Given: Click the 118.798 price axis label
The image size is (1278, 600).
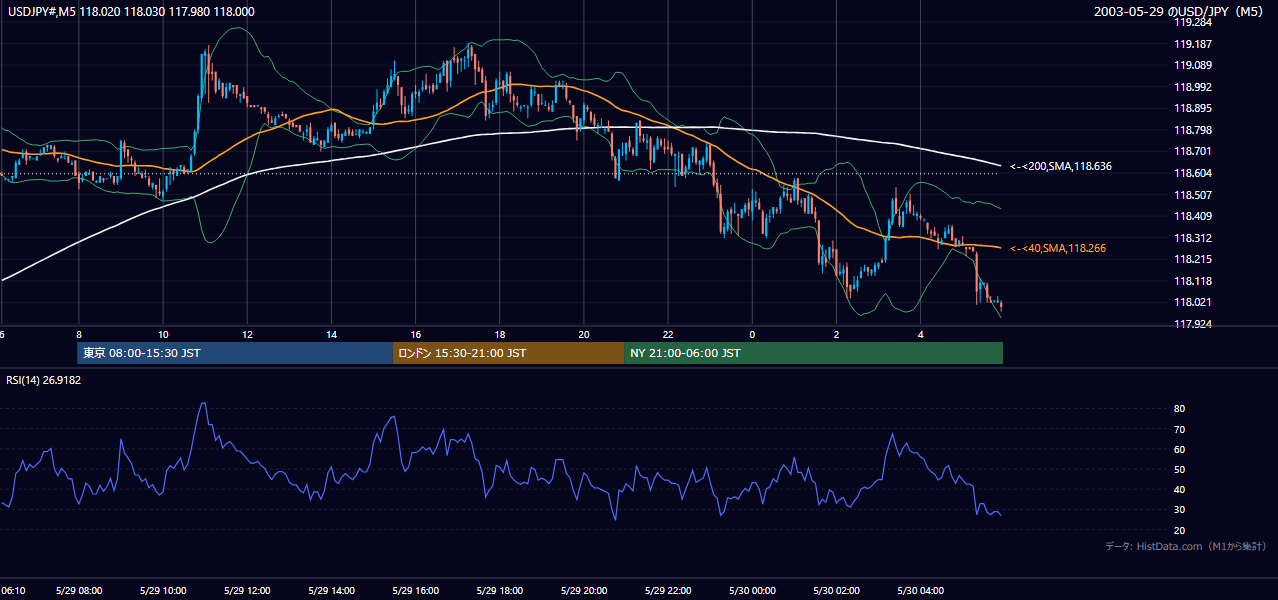Looking at the screenshot, I should point(1193,130).
